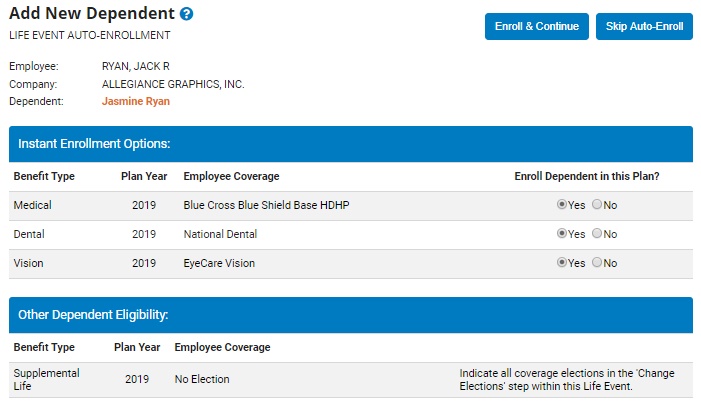The height and width of the screenshot is (405, 701).
Task: Select Yes for Medical plan enrollment
Action: click(562, 205)
